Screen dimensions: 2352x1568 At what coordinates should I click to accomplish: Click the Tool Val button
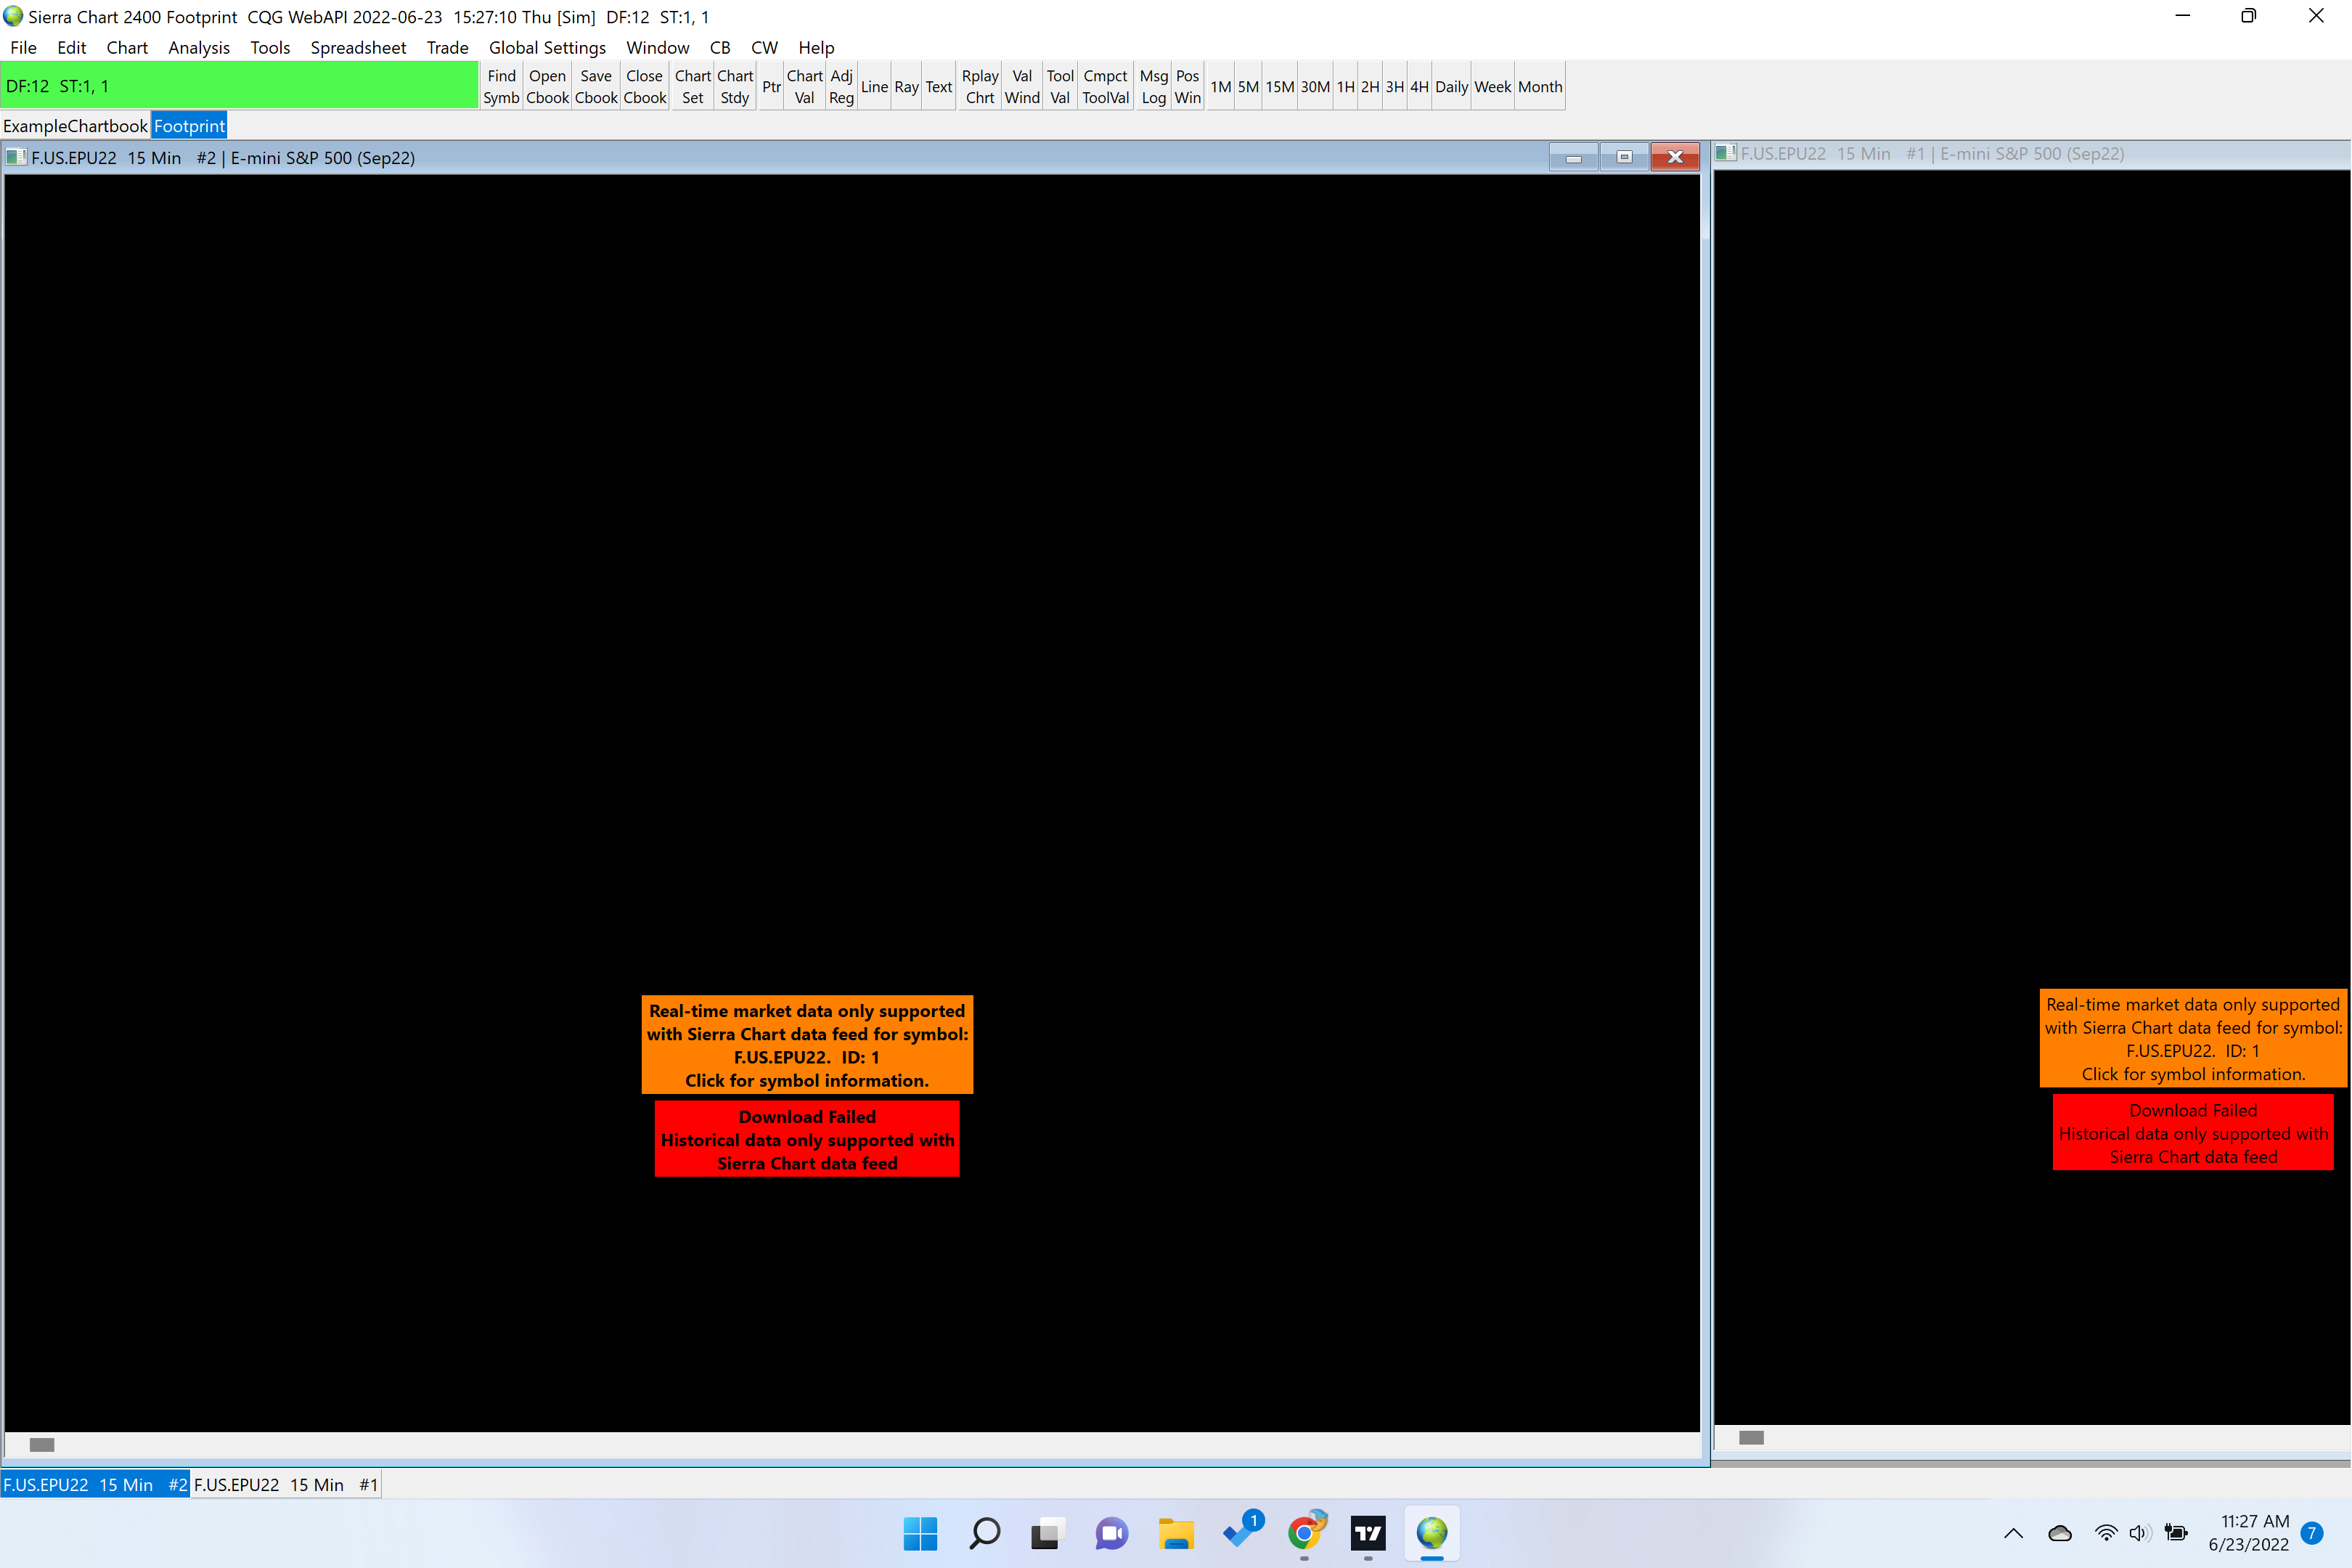point(1060,86)
